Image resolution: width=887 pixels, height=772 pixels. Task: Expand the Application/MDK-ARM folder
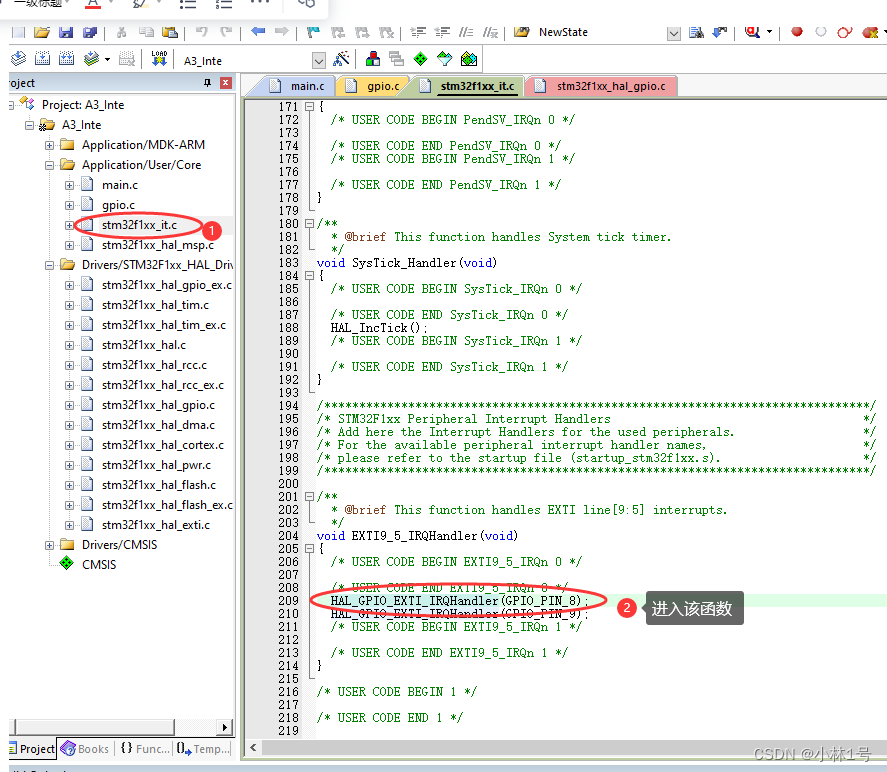[49, 145]
